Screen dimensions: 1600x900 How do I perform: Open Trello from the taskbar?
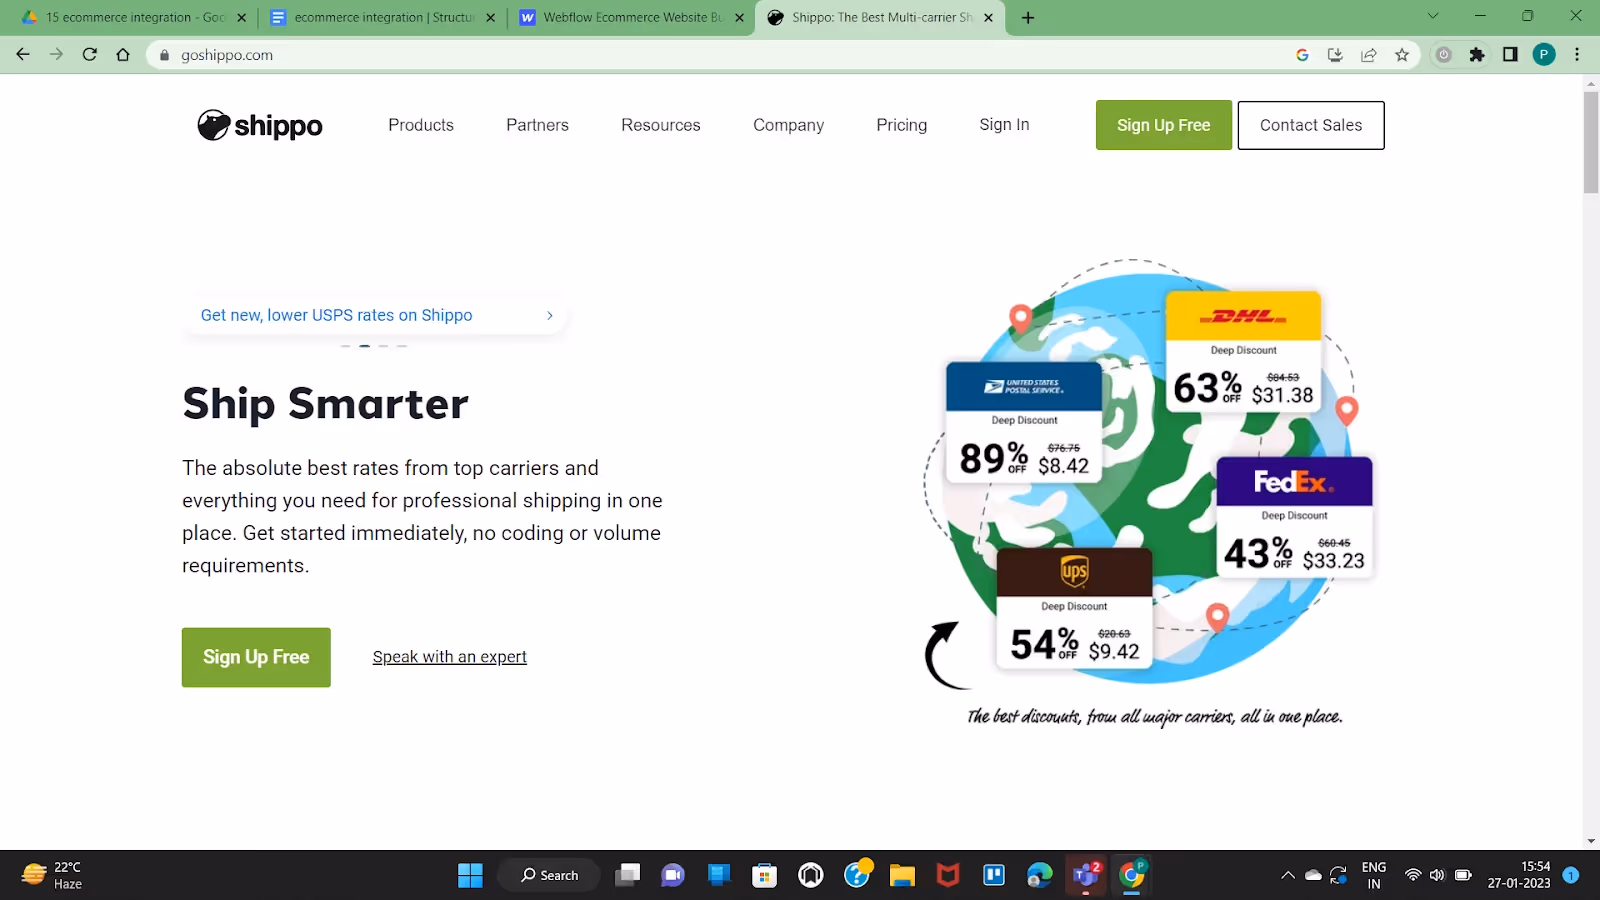(x=994, y=875)
